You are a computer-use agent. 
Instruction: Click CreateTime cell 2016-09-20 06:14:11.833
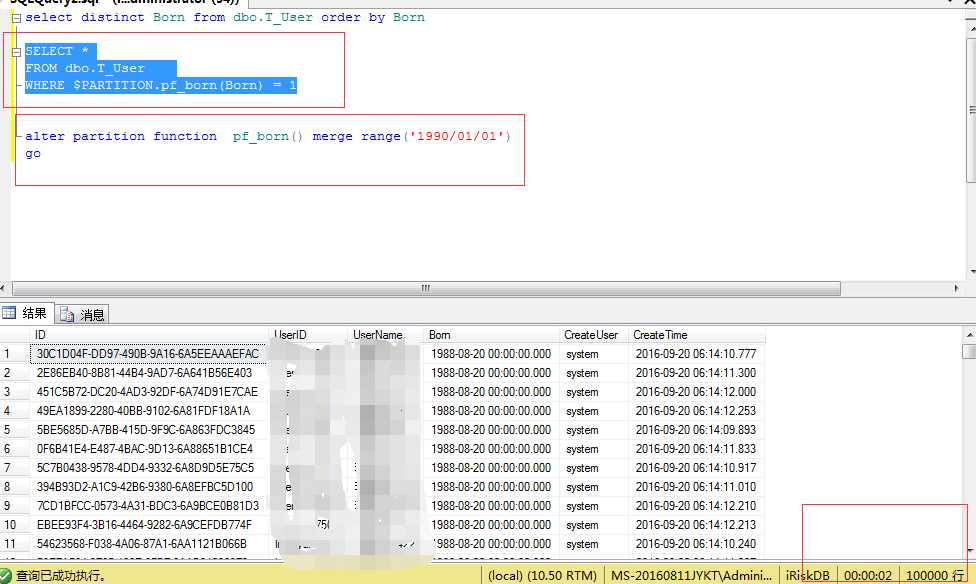click(697, 449)
